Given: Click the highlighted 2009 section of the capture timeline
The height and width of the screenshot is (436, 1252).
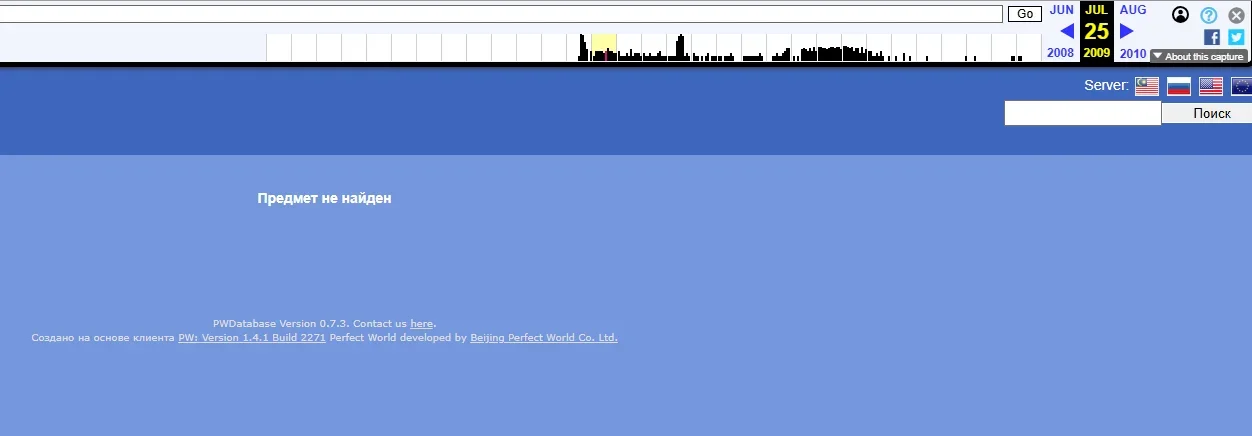Looking at the screenshot, I should (604, 47).
